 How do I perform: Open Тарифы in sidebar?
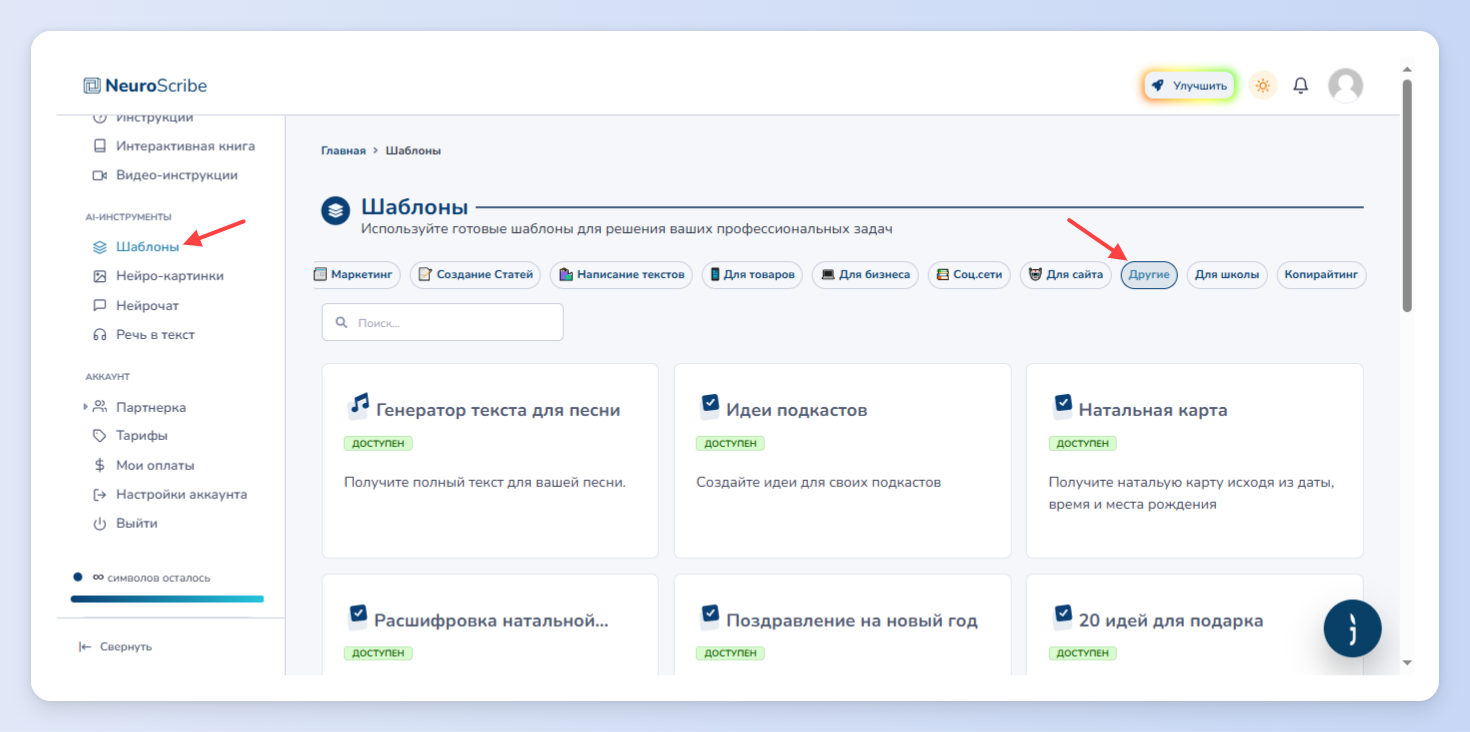click(x=130, y=436)
